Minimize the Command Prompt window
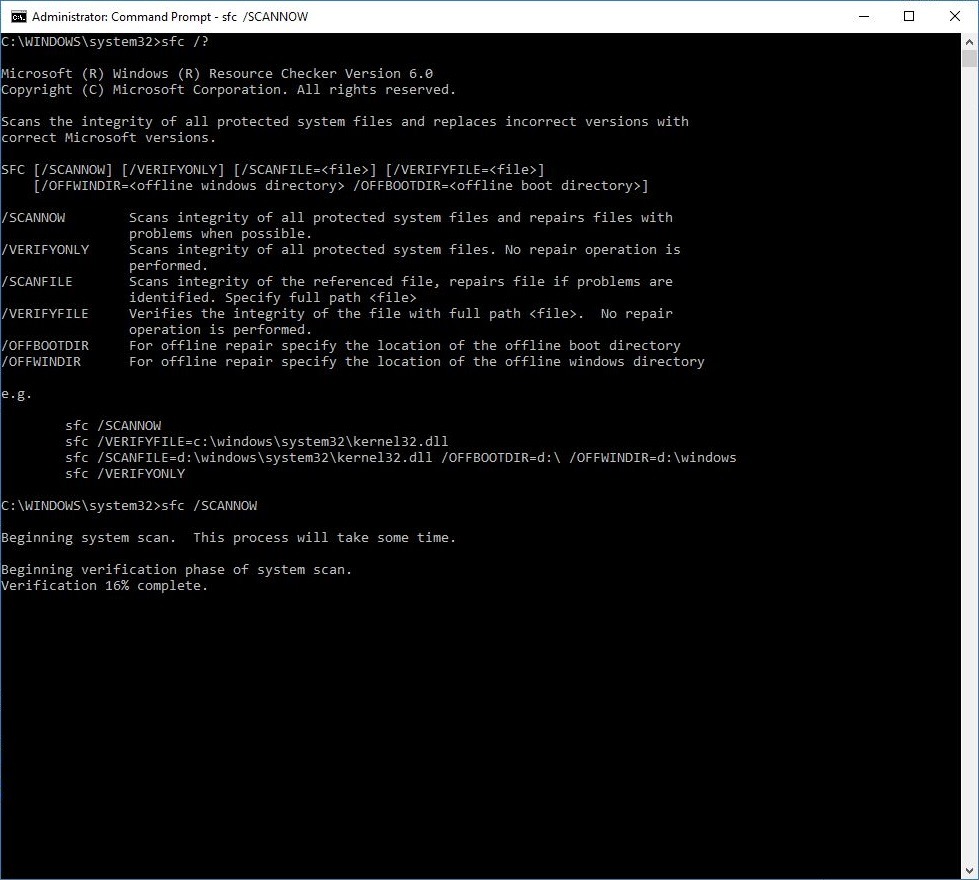The width and height of the screenshot is (979, 880). pos(864,17)
